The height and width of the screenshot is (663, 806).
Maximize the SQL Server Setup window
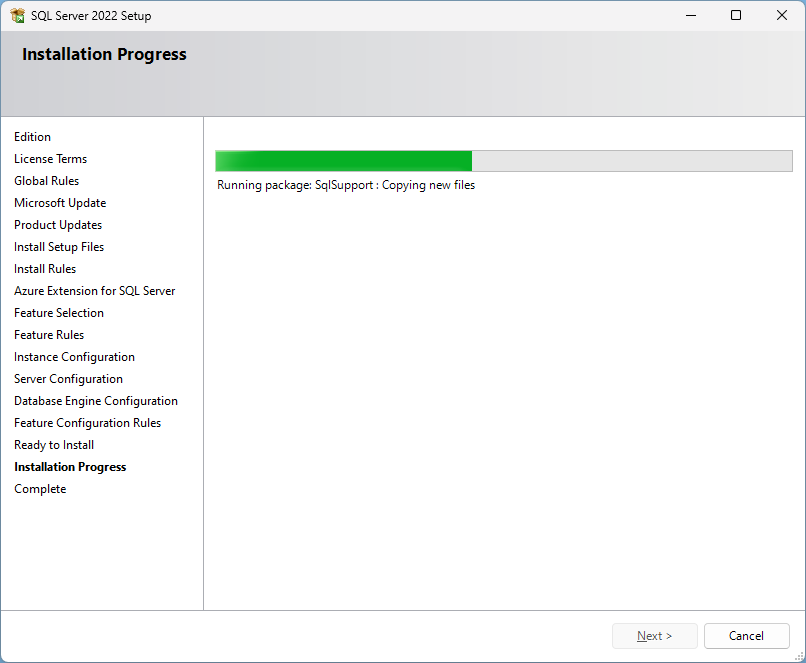pyautogui.click(x=736, y=16)
